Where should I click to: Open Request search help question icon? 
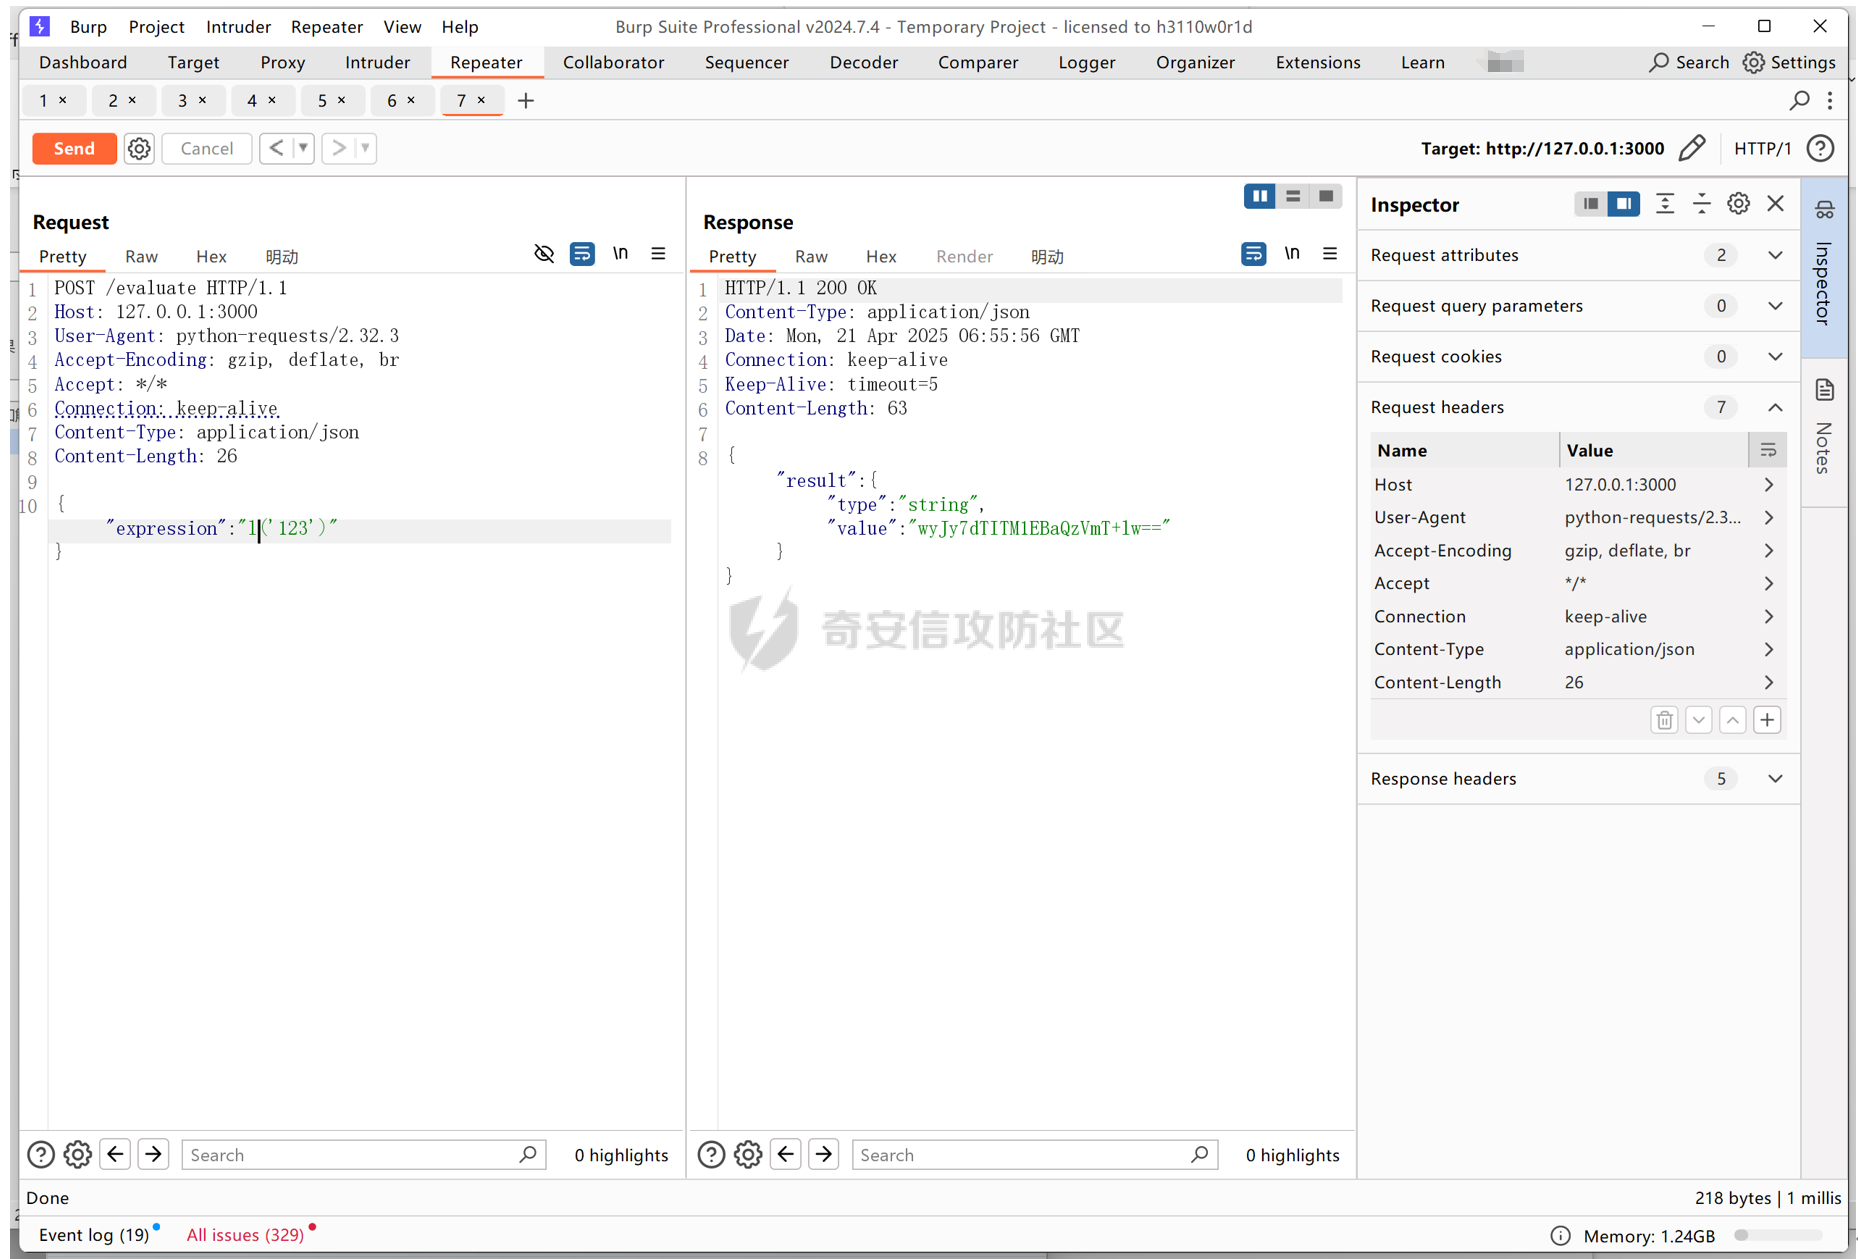click(41, 1155)
